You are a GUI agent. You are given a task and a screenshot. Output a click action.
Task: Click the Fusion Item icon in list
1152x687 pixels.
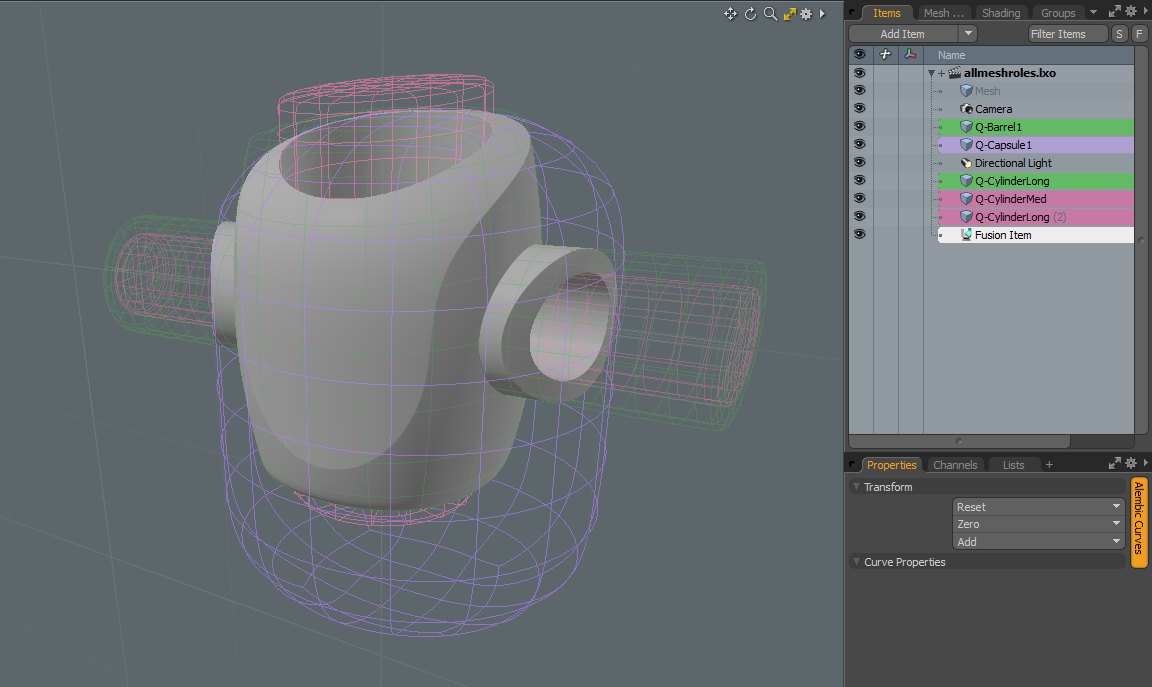tap(966, 235)
